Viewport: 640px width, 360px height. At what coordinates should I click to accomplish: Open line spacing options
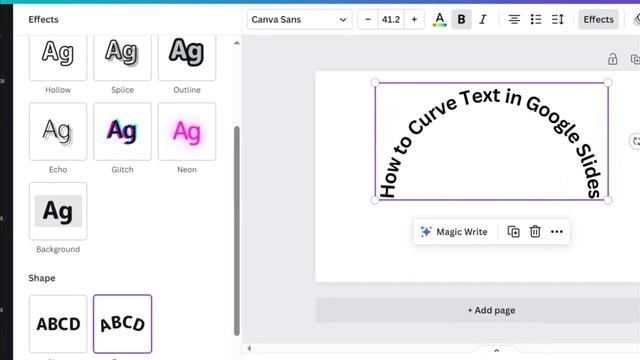point(558,20)
